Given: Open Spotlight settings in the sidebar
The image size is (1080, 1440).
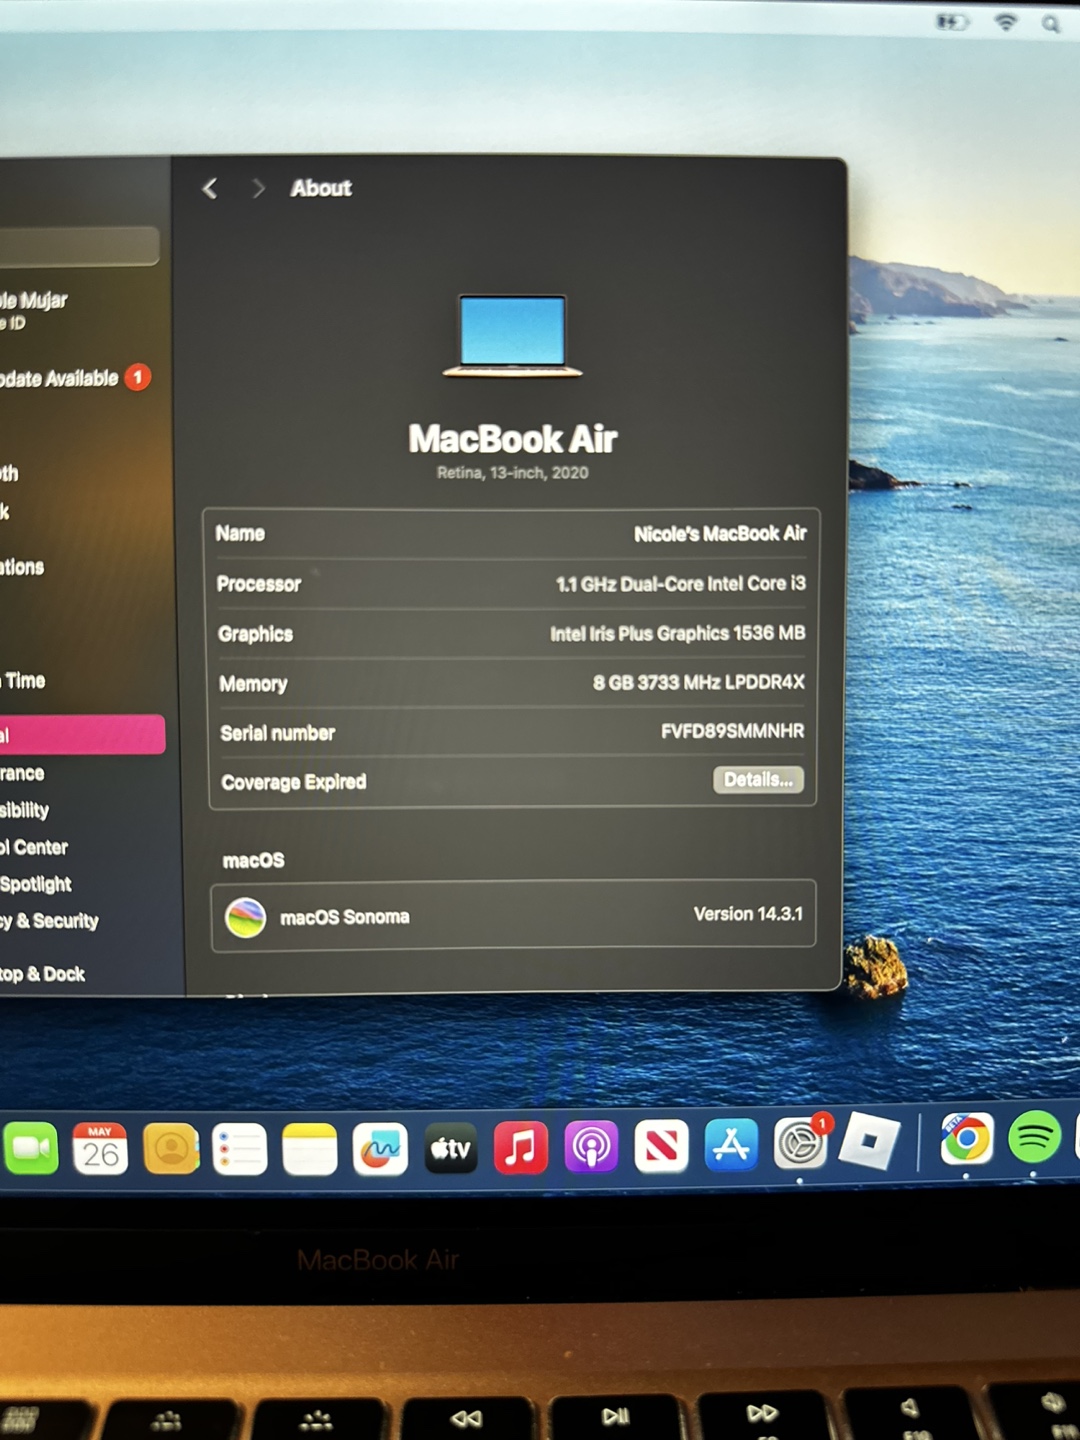Looking at the screenshot, I should 36,884.
